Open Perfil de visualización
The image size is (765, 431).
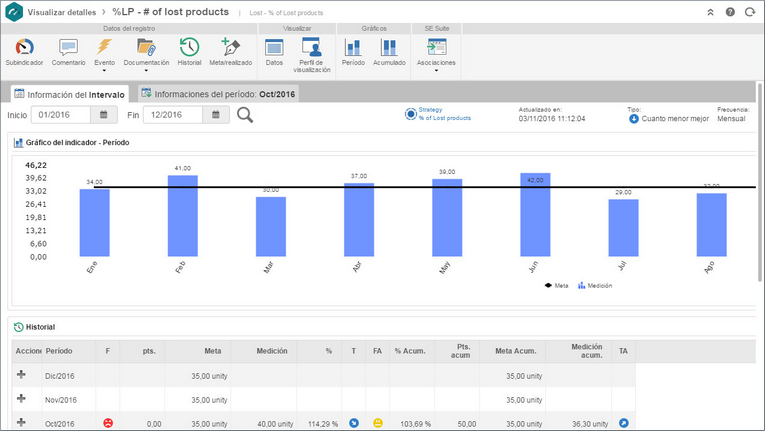coord(312,55)
